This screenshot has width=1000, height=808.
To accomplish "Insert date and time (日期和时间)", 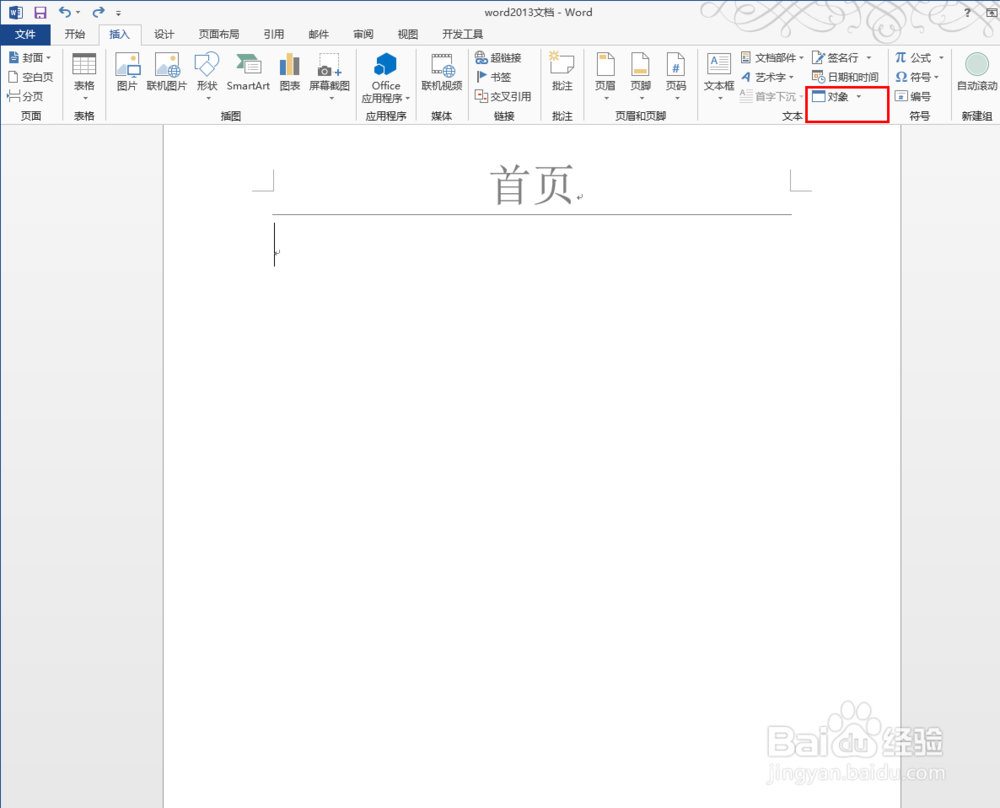I will (x=845, y=77).
